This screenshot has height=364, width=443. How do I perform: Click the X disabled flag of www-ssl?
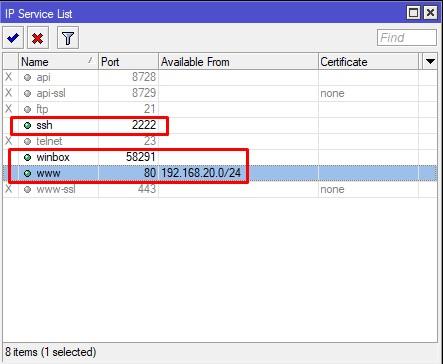[9, 189]
